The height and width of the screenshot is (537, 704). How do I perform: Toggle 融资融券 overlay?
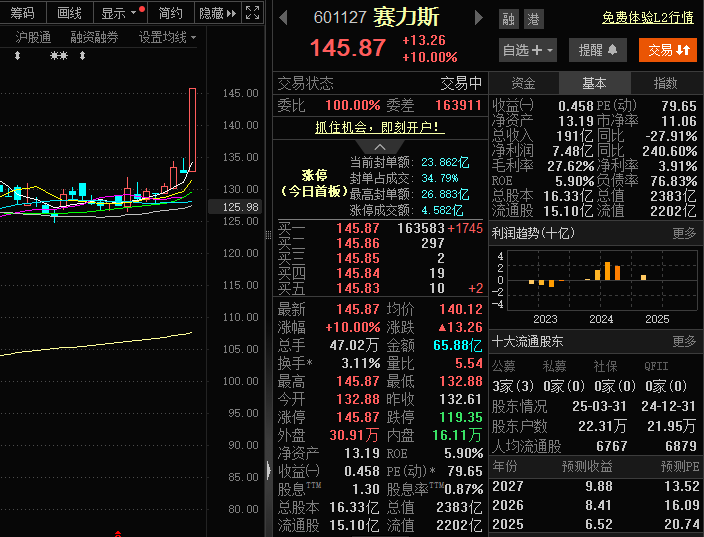pyautogui.click(x=94, y=37)
